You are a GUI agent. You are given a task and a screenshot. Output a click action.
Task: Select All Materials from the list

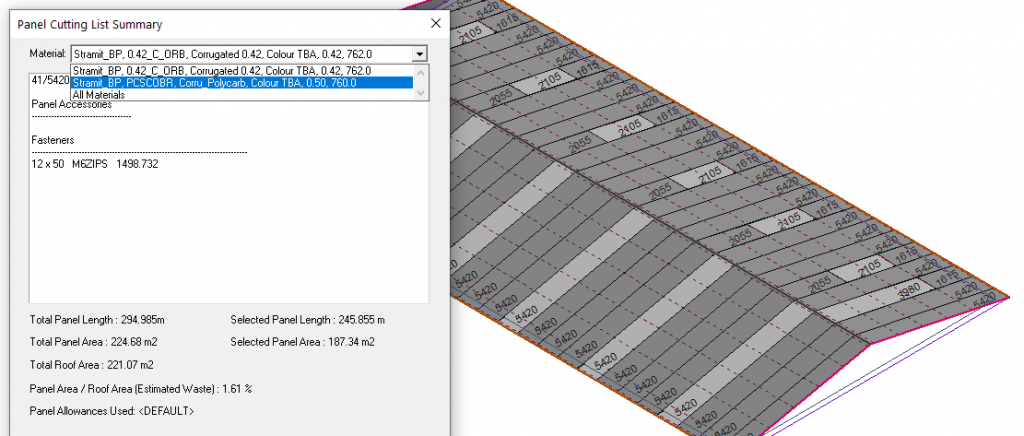tap(99, 95)
